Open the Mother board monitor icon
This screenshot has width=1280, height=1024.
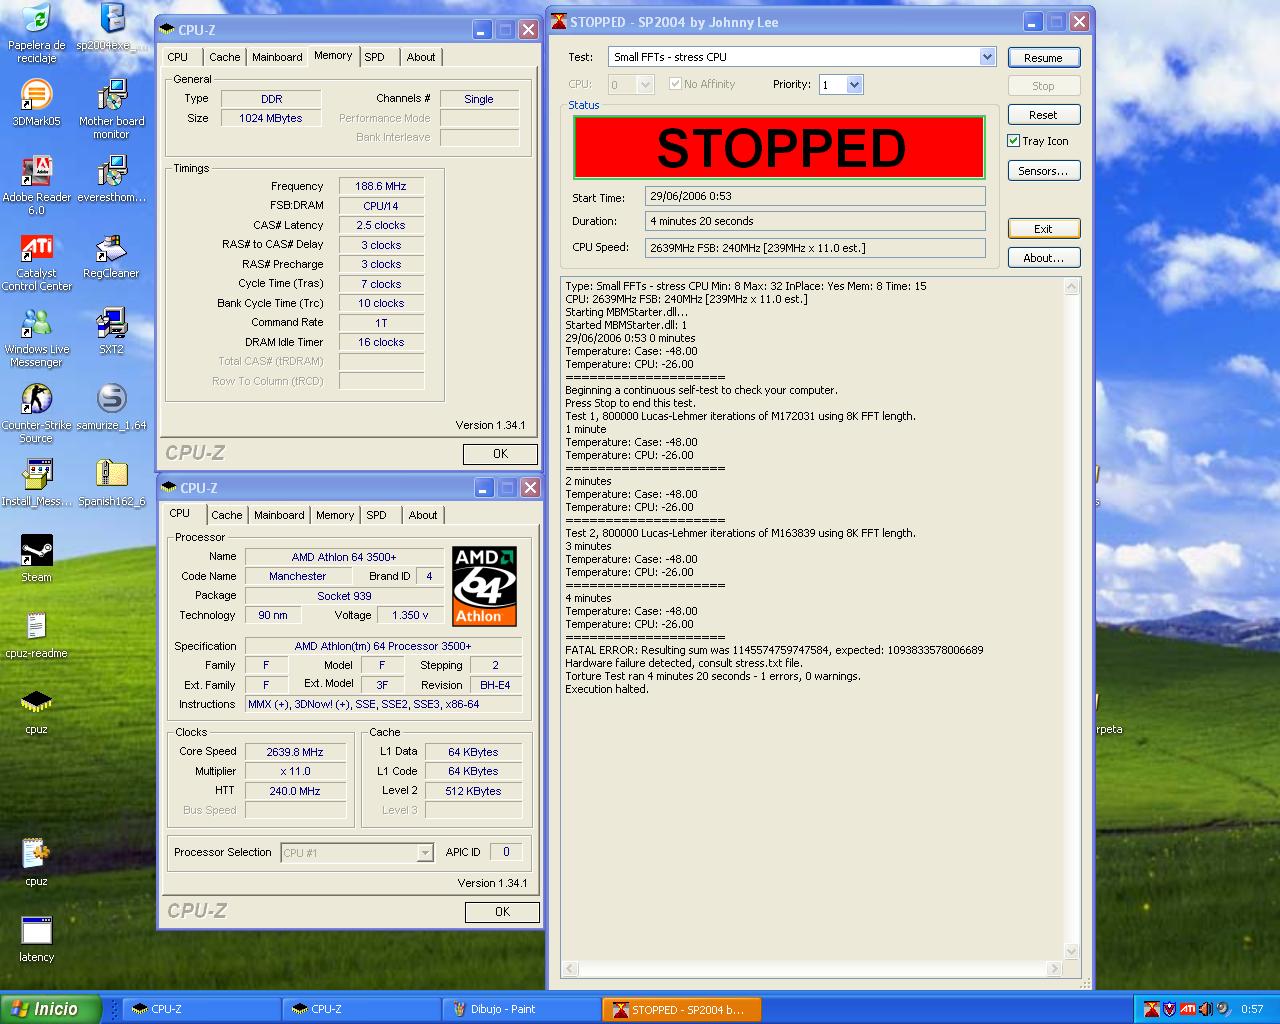[111, 97]
